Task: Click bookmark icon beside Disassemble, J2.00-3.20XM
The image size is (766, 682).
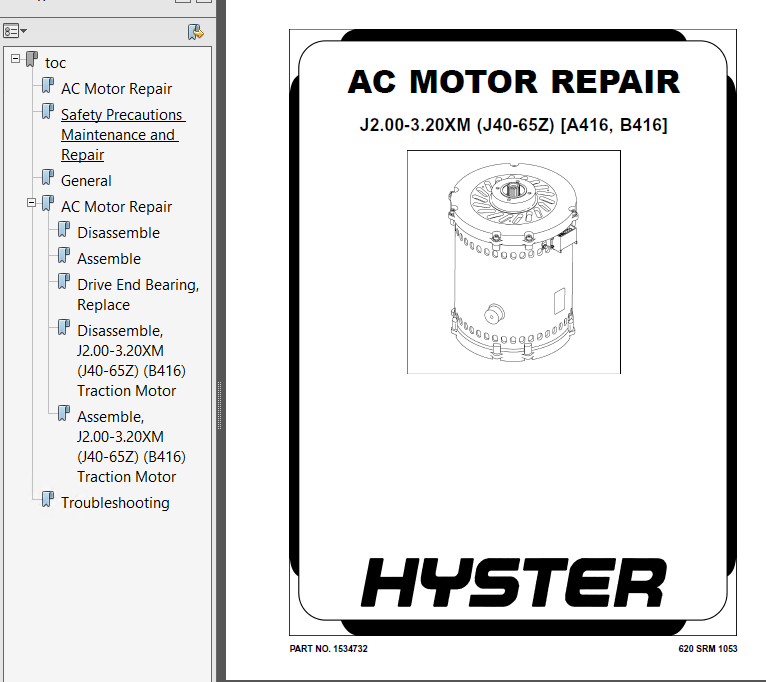Action: coord(64,327)
